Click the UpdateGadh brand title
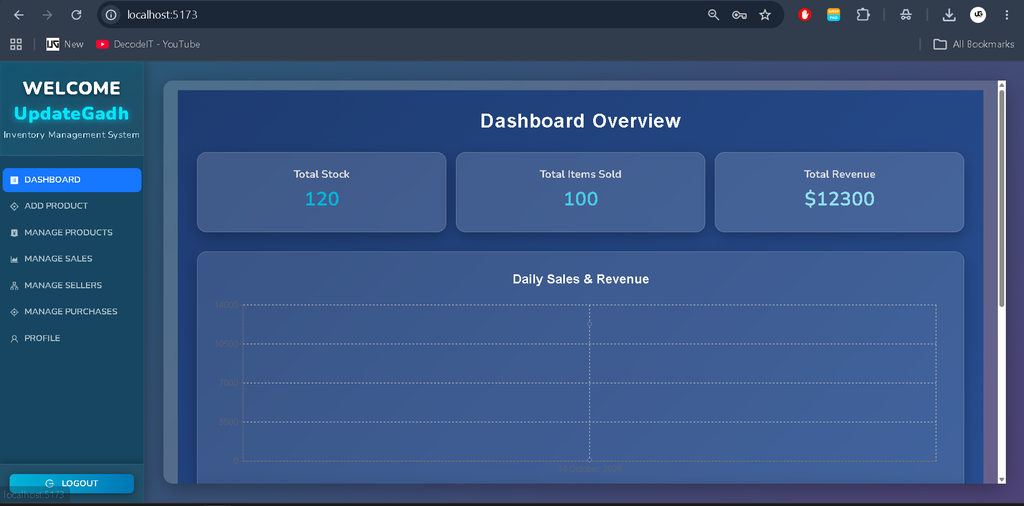Image resolution: width=1024 pixels, height=506 pixels. pyautogui.click(x=72, y=114)
